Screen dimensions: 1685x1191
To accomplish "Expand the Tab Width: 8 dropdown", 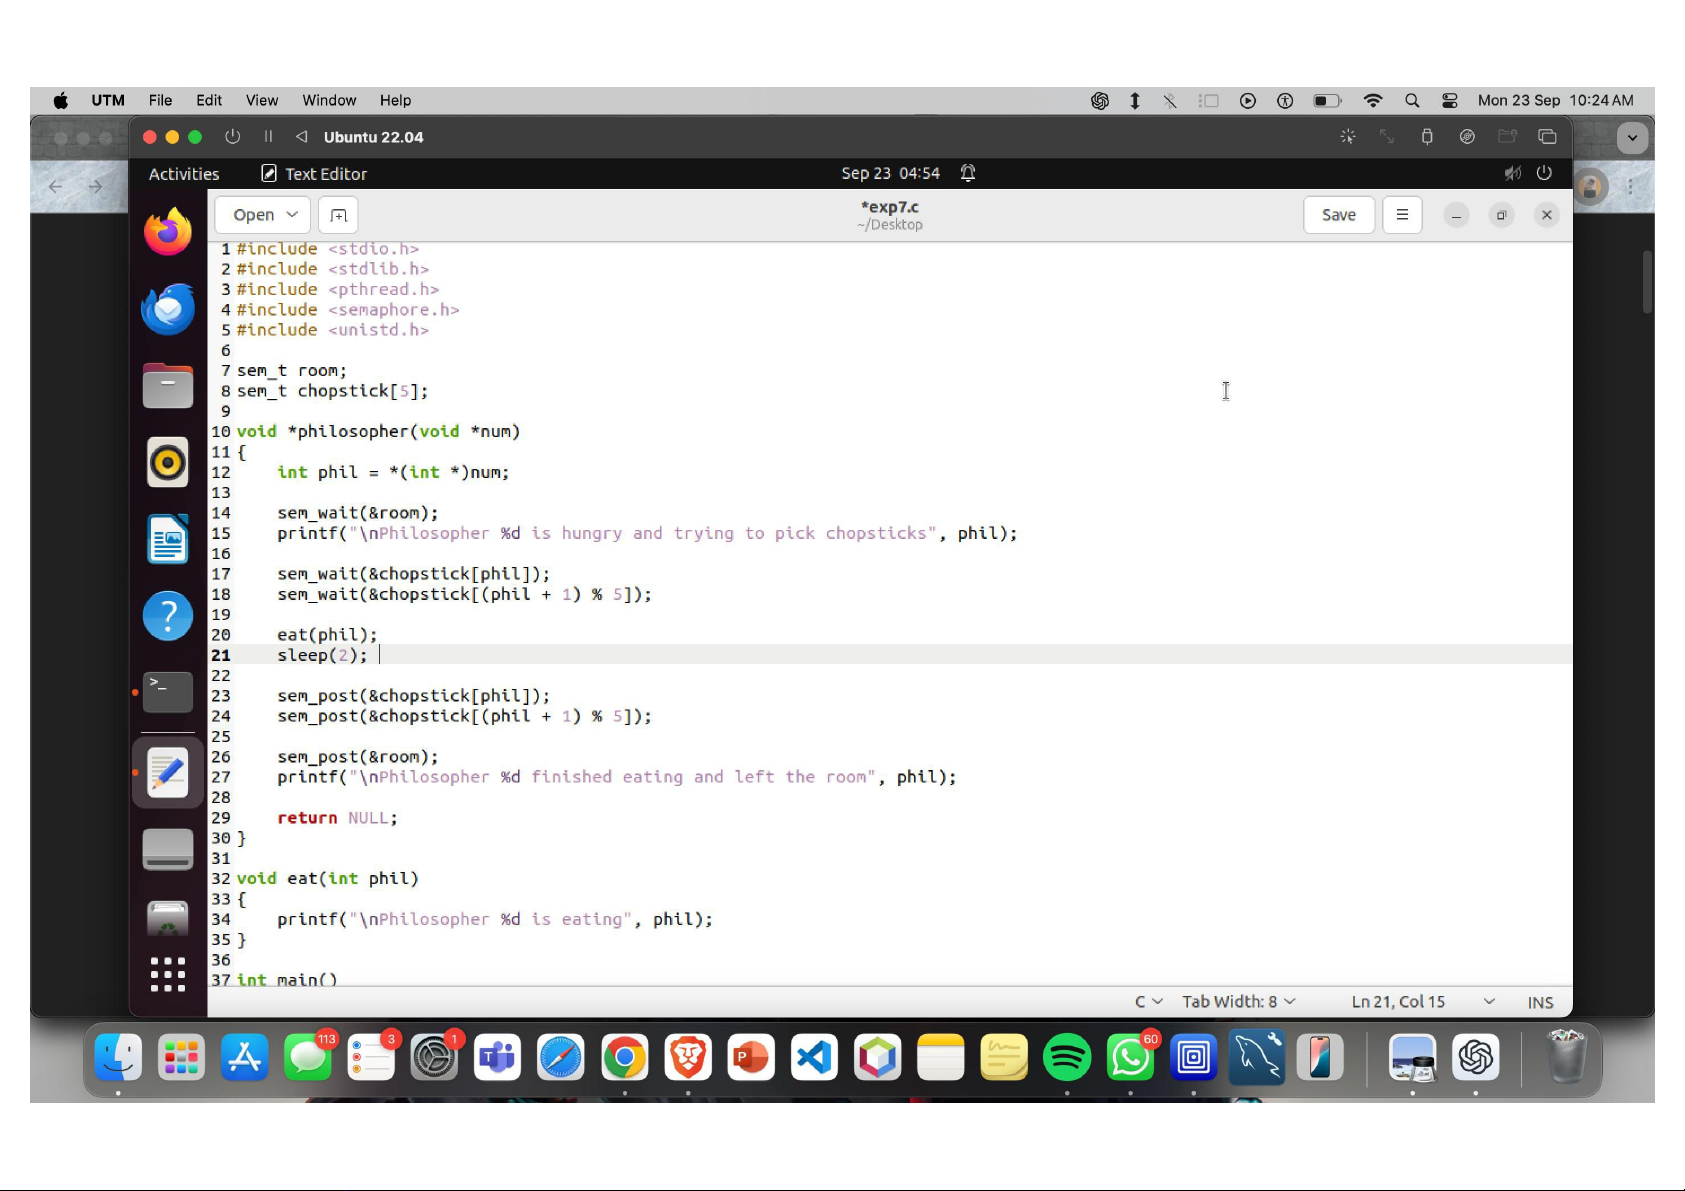I will pyautogui.click(x=1238, y=1002).
